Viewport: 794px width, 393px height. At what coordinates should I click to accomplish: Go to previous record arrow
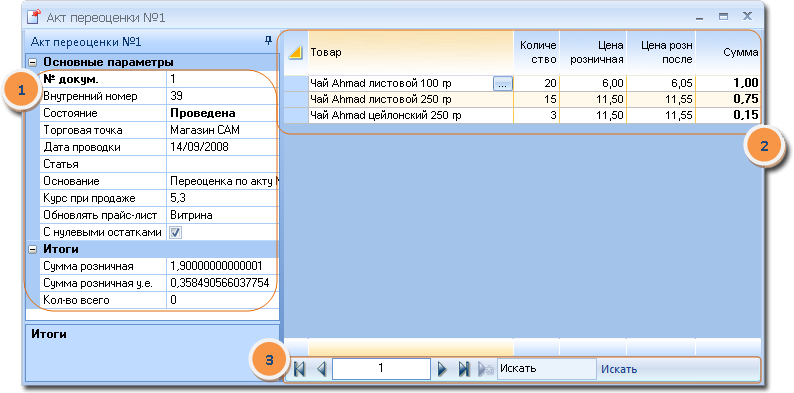[321, 369]
